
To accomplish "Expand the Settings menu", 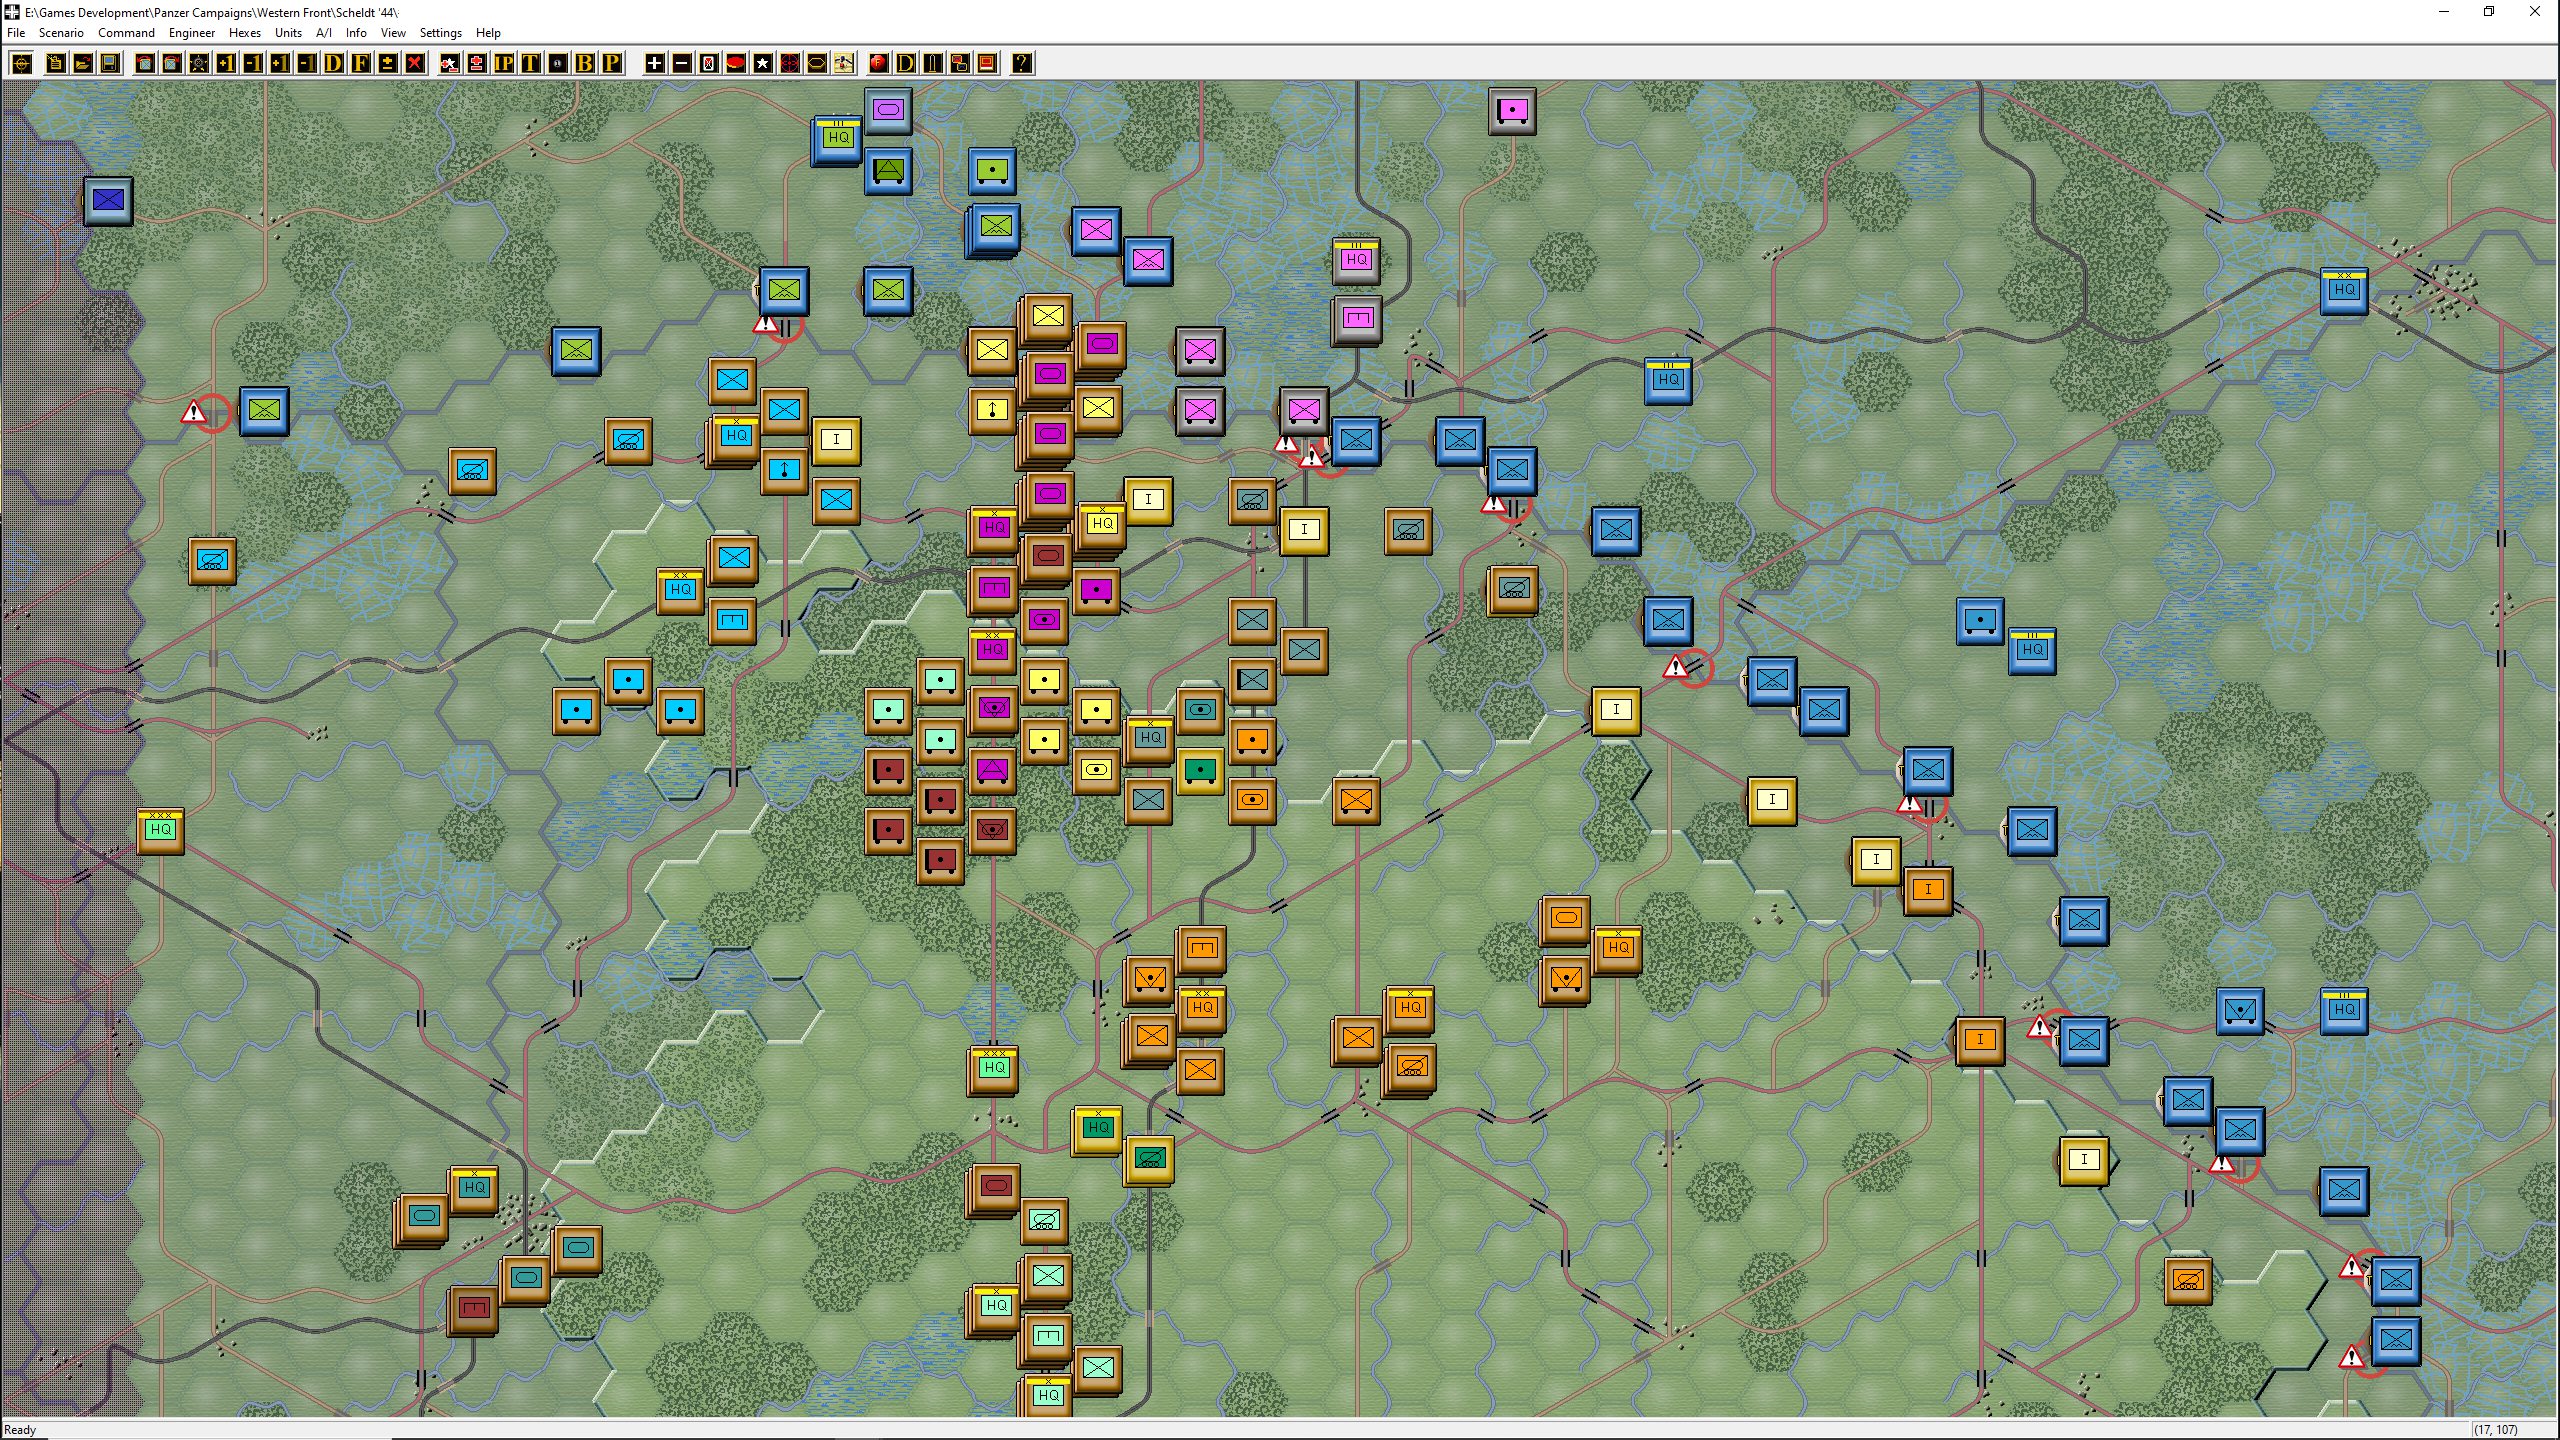I will click(441, 33).
